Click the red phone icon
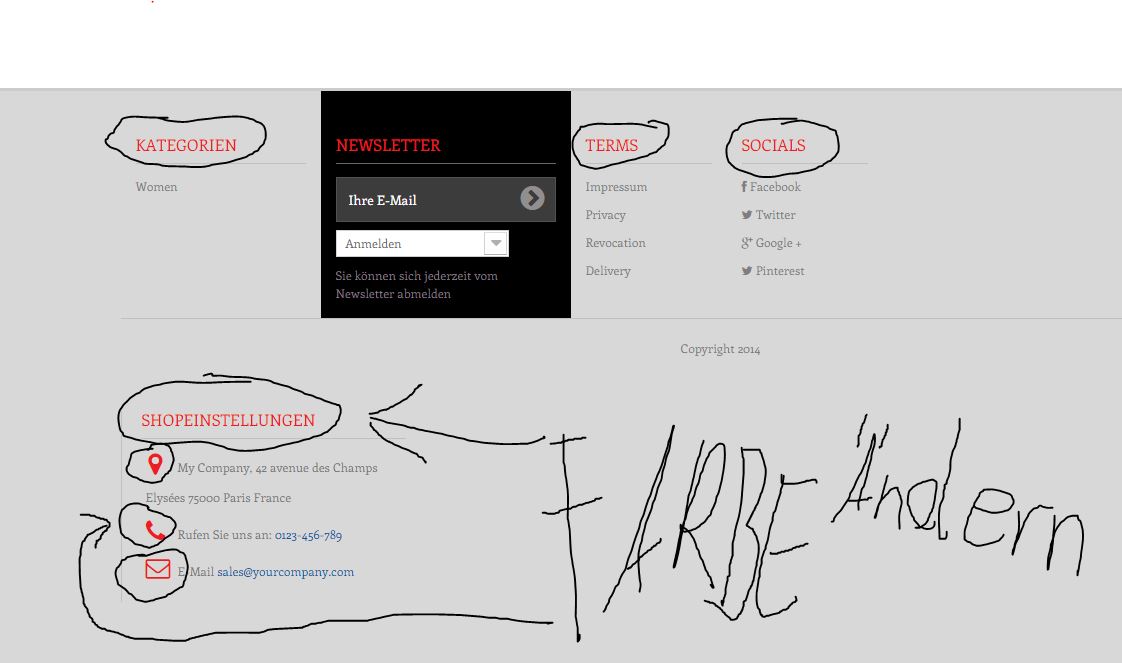This screenshot has width=1122, height=663. coord(155,530)
